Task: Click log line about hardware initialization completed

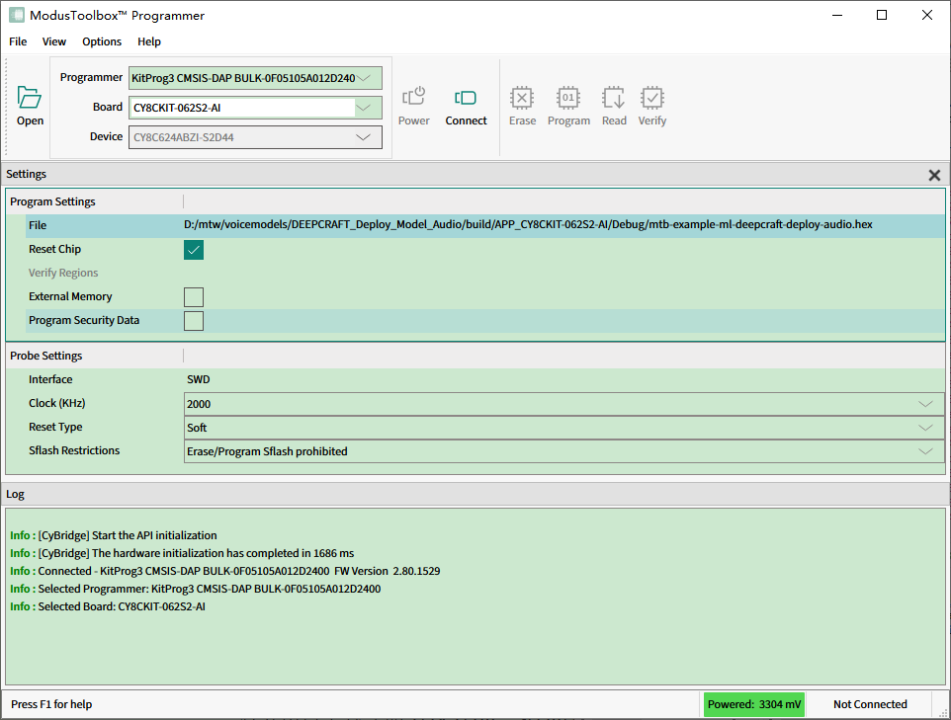Action: [182, 553]
